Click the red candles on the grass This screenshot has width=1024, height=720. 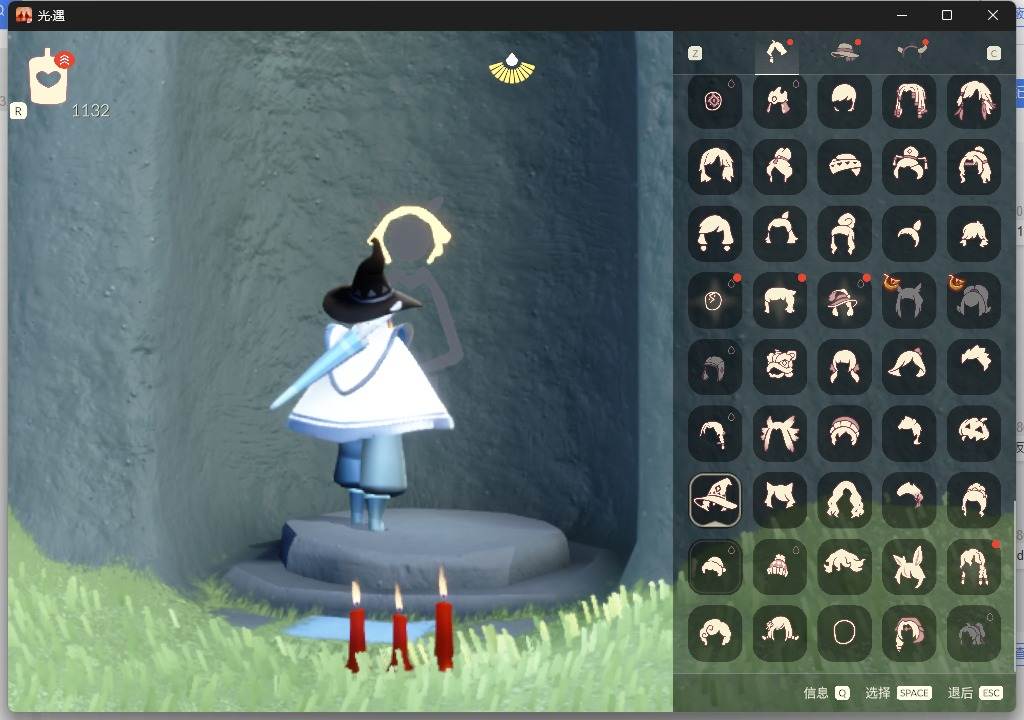(400, 621)
